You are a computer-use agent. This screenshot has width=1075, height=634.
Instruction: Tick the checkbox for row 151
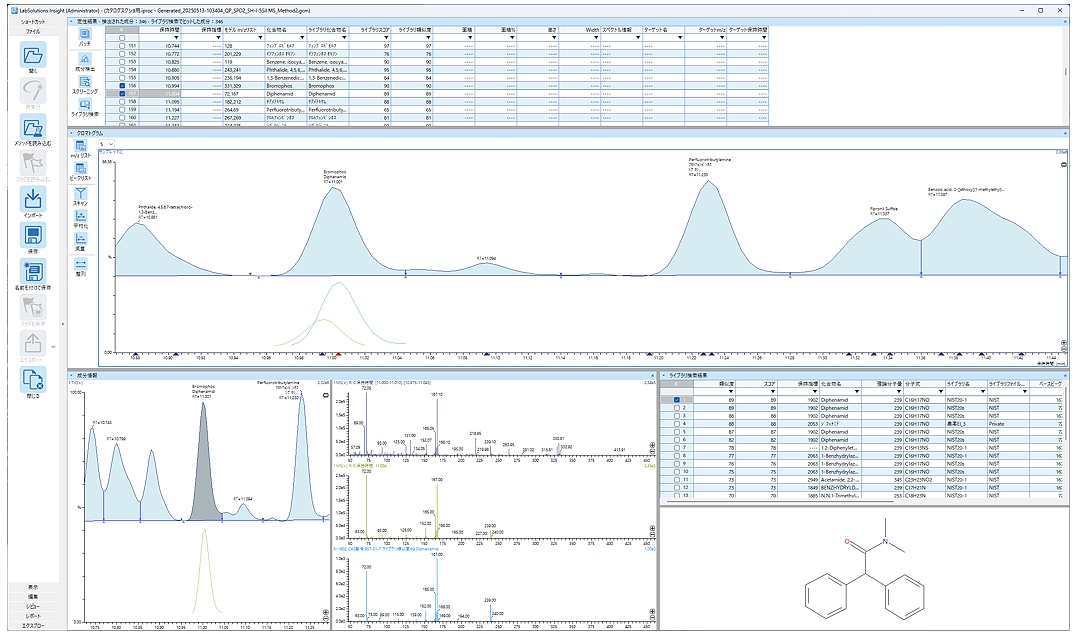pyautogui.click(x=122, y=46)
